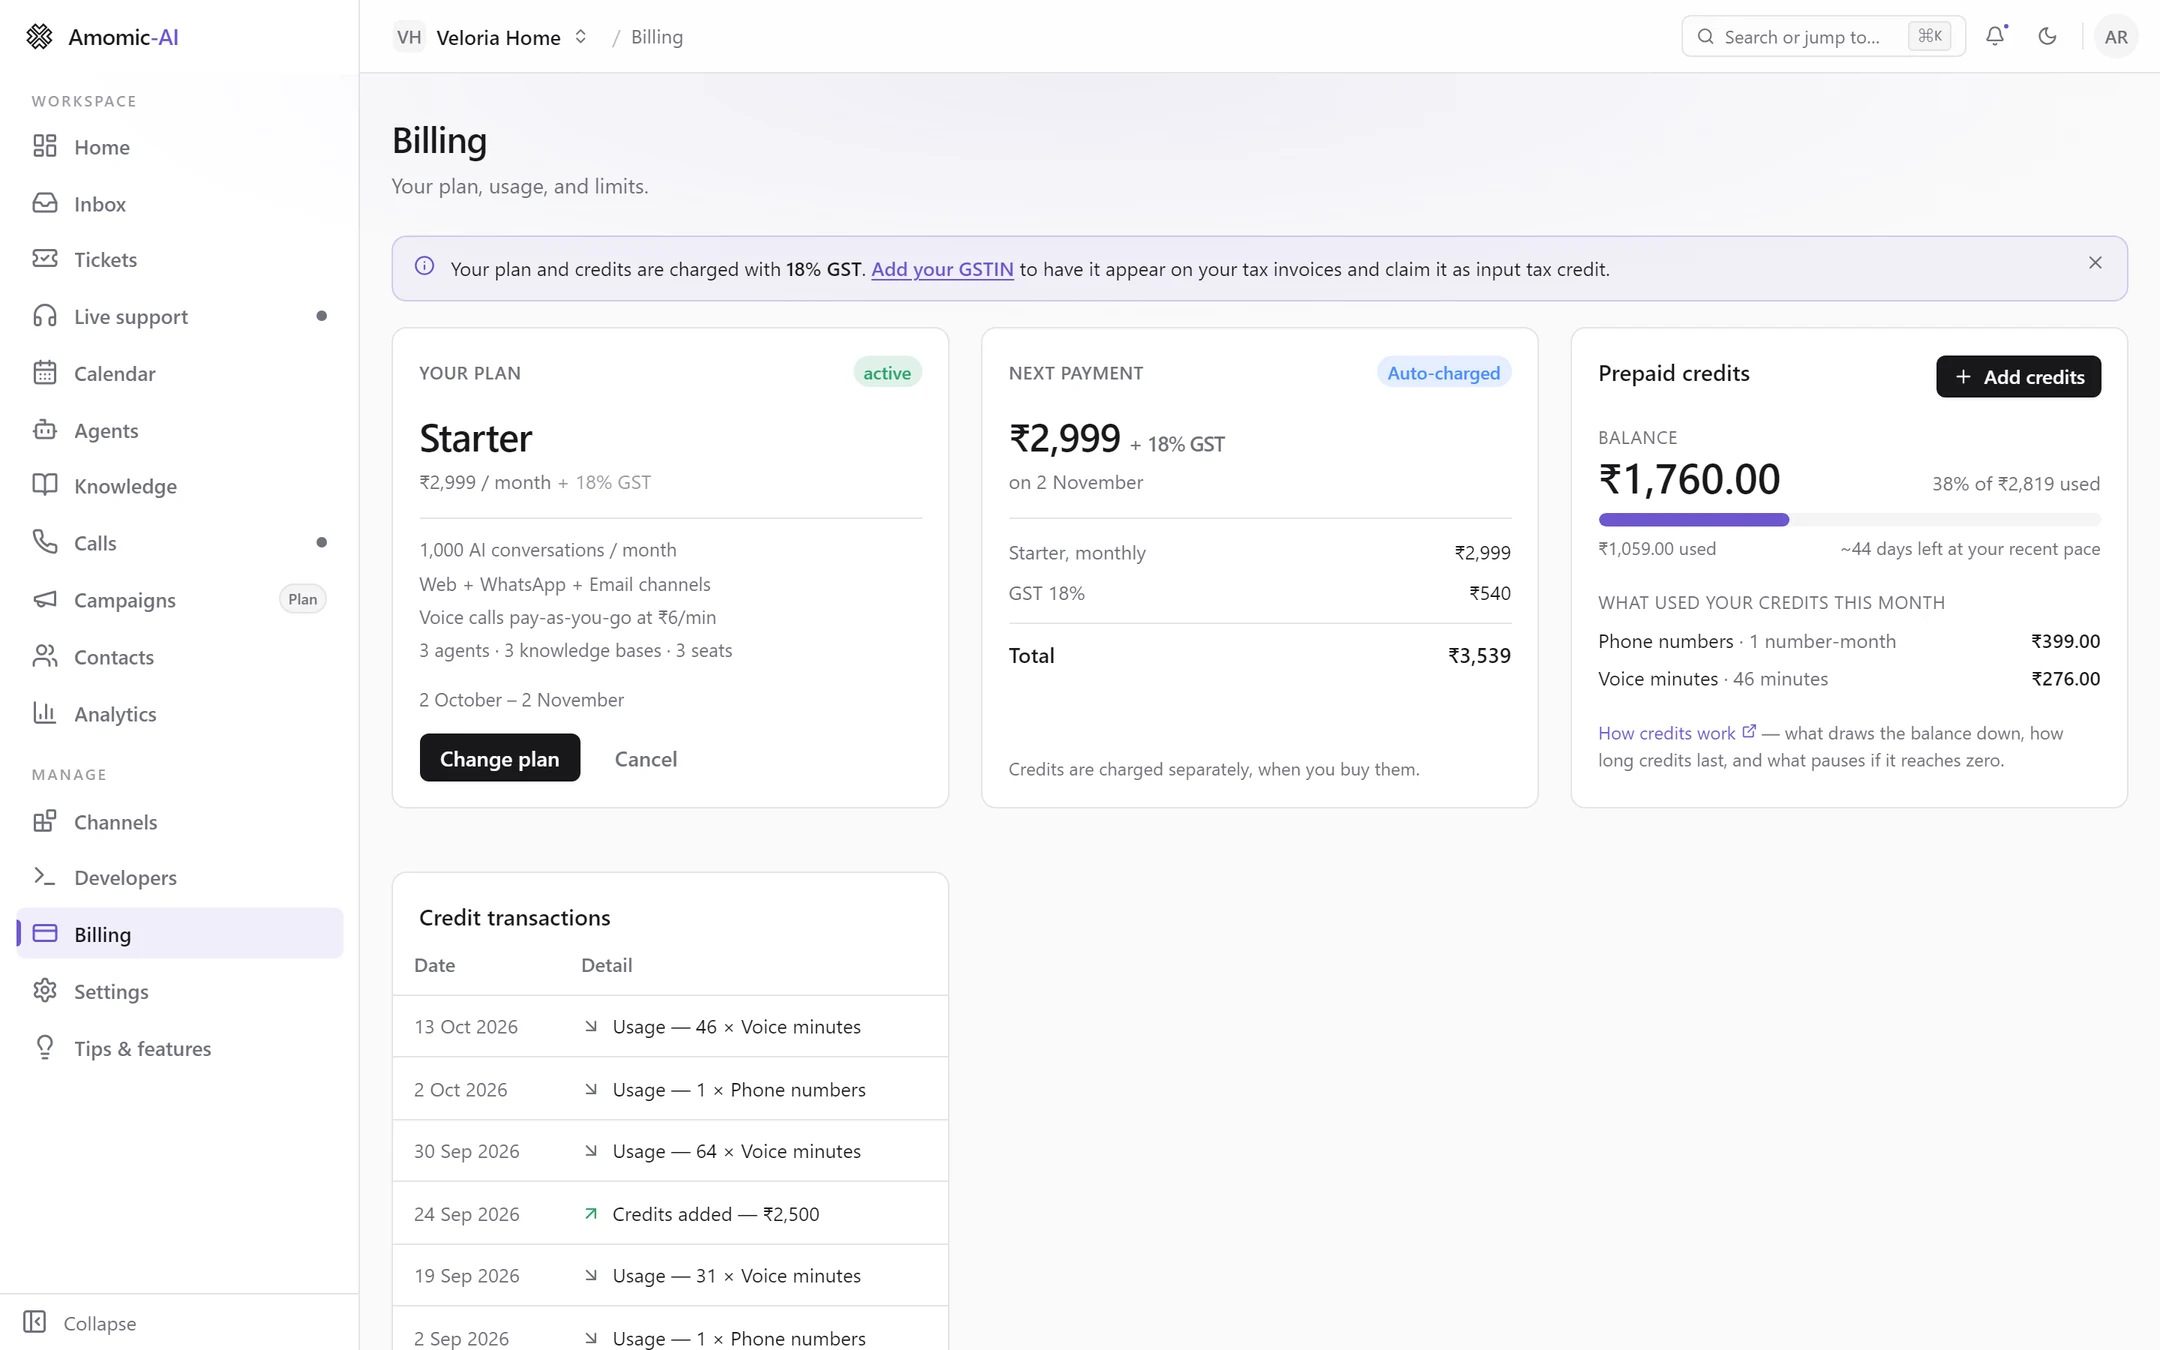Image resolution: width=2160 pixels, height=1350 pixels.
Task: Select Campaigns menu item
Action: (180, 599)
